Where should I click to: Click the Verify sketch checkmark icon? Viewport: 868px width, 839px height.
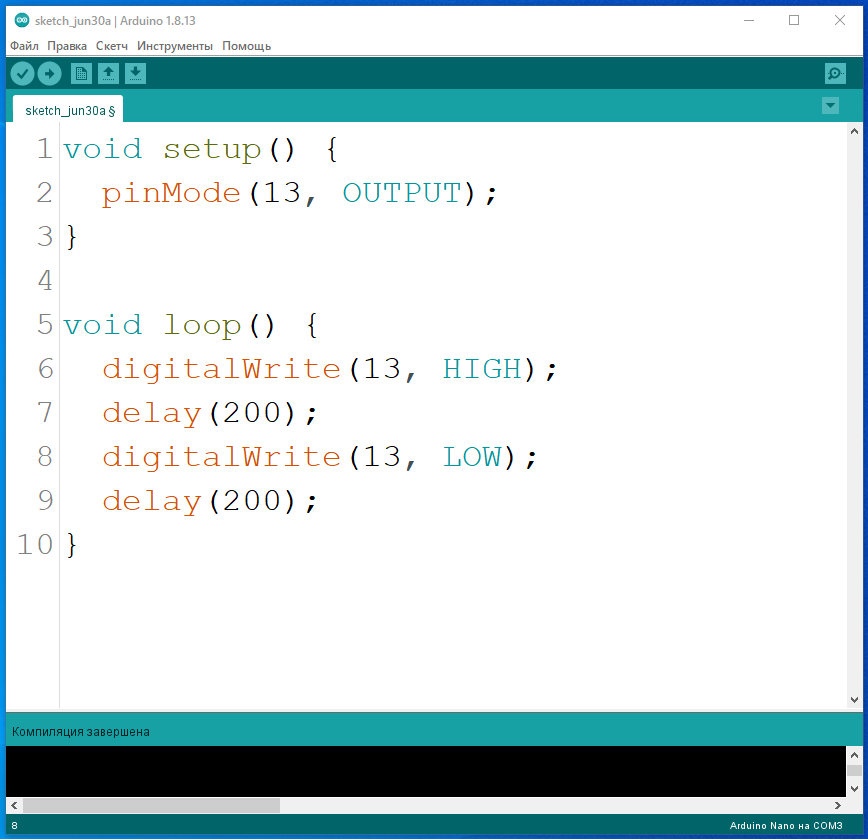pyautogui.click(x=22, y=73)
